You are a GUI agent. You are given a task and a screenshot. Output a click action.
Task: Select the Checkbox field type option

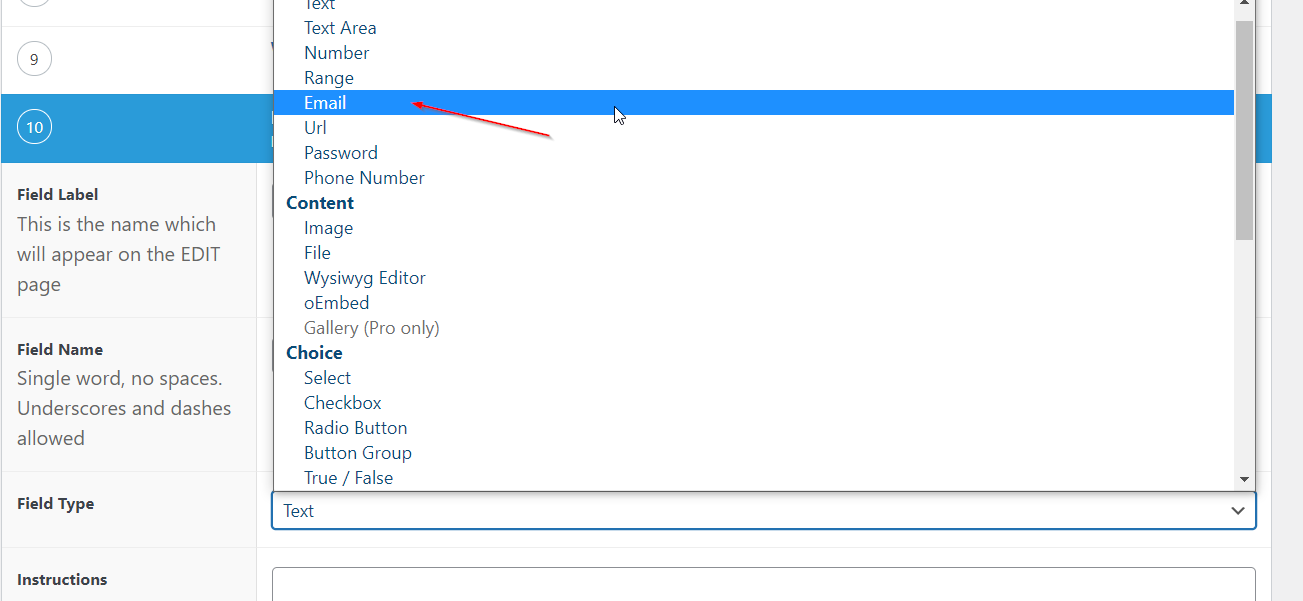coord(343,403)
